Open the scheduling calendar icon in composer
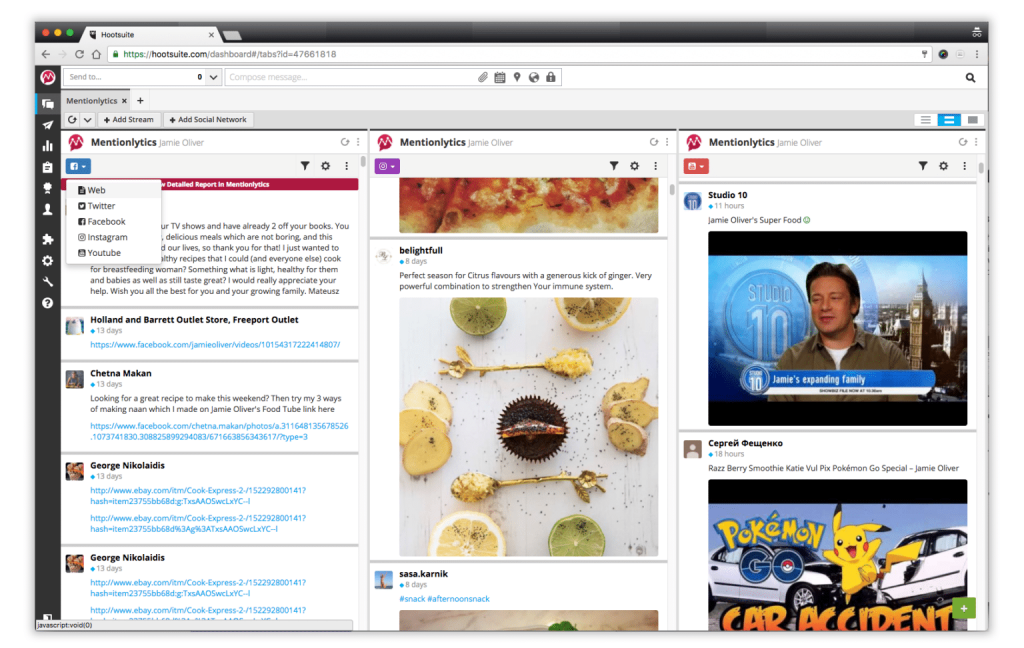Screen dimensions: 1024x648 click(499, 77)
